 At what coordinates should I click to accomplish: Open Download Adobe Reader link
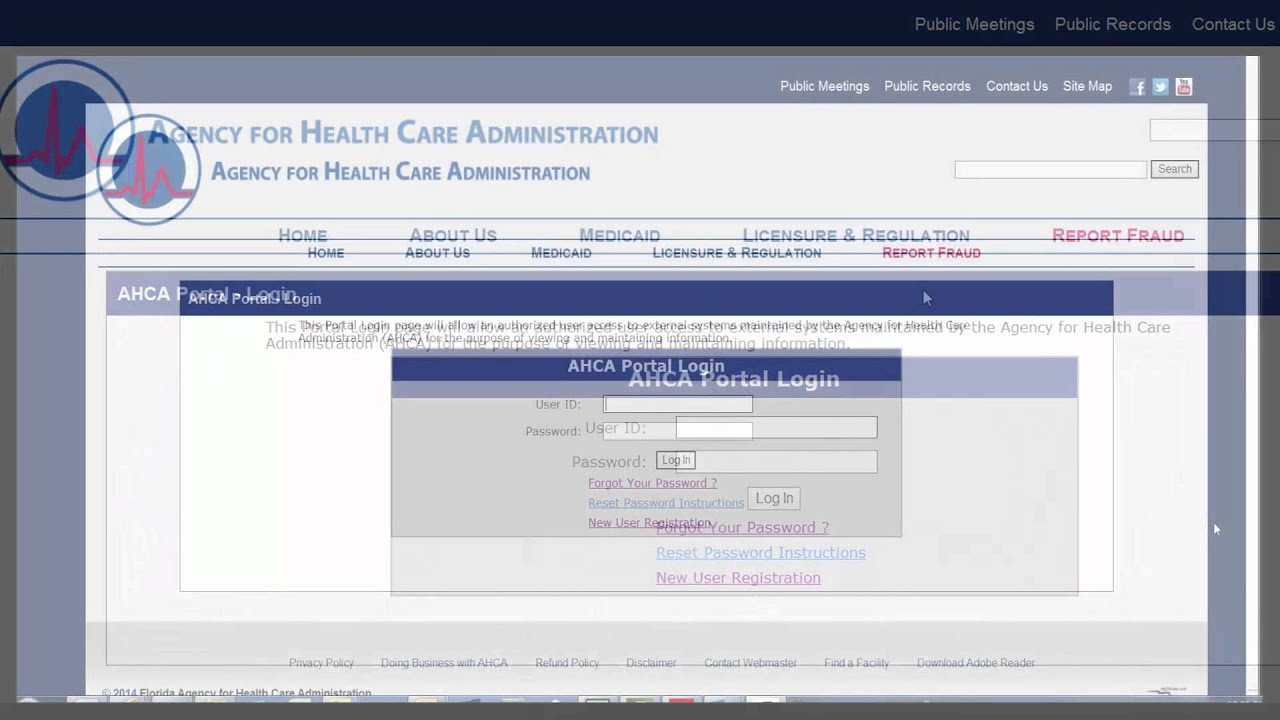click(x=975, y=663)
